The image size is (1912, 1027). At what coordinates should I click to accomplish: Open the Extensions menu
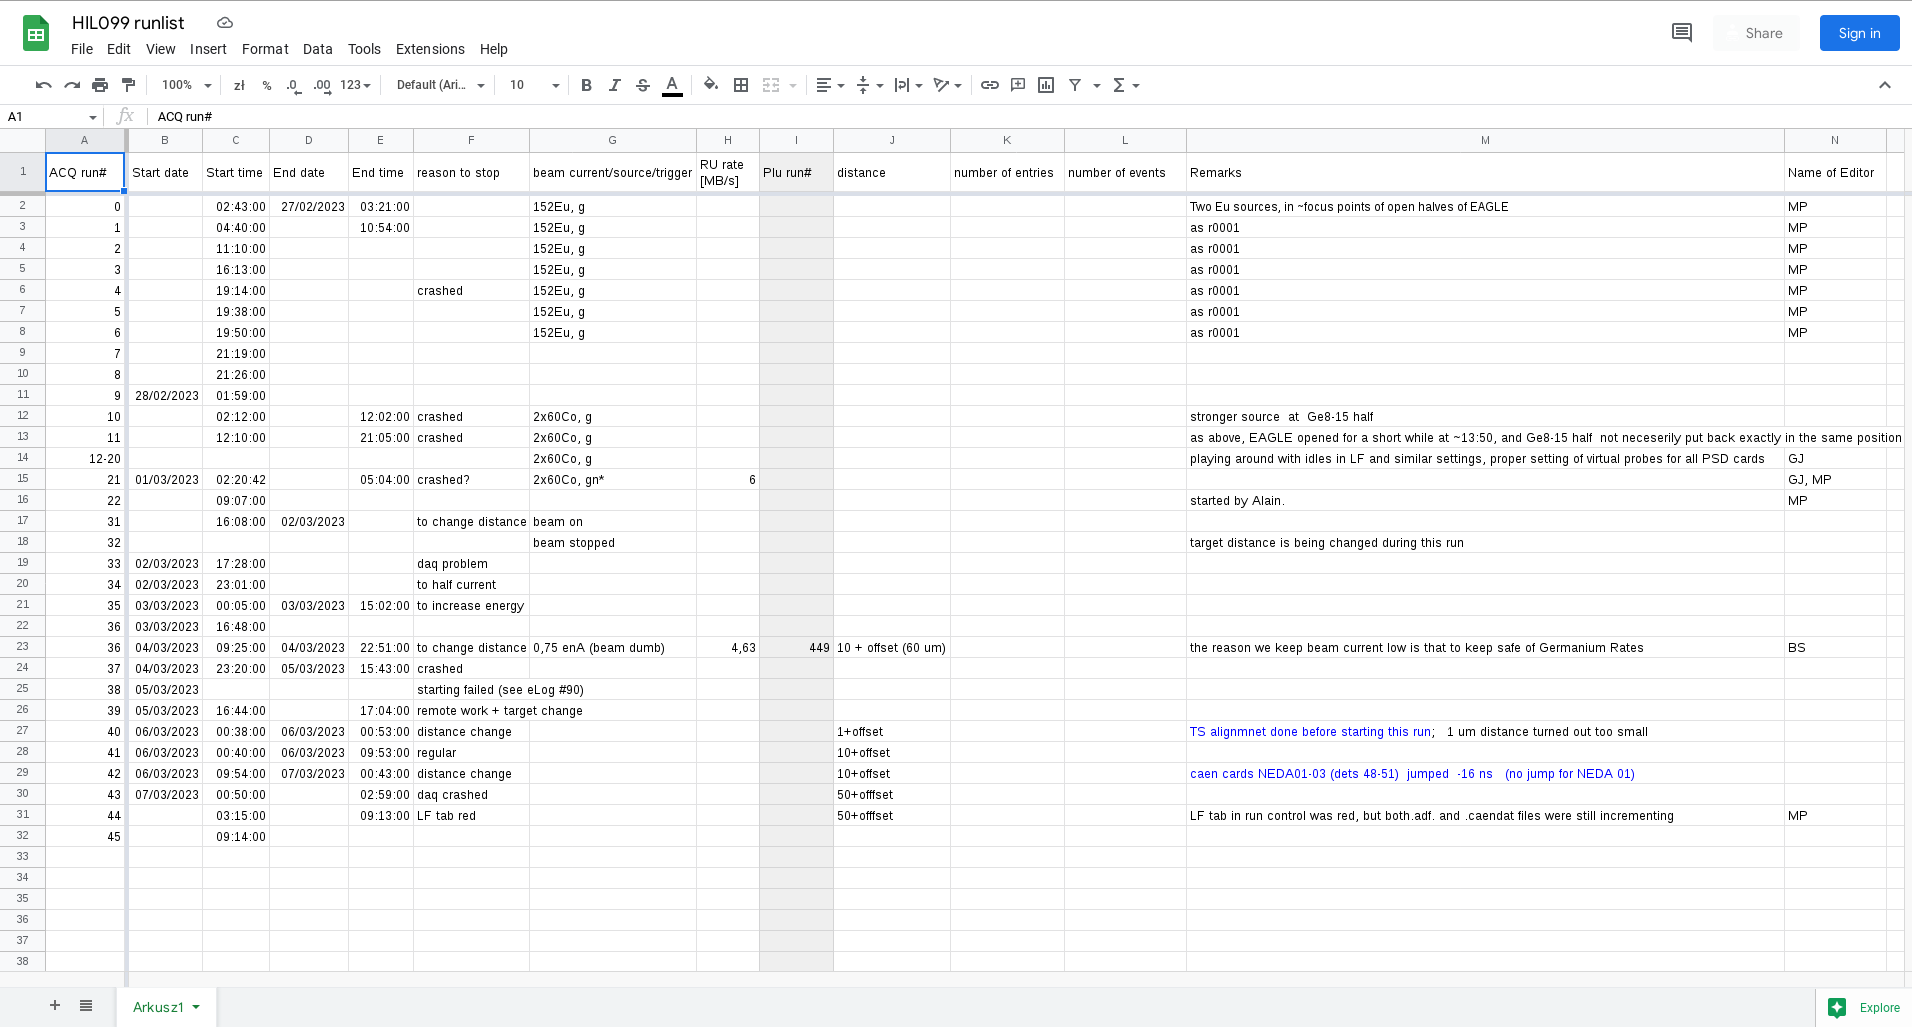click(x=429, y=48)
